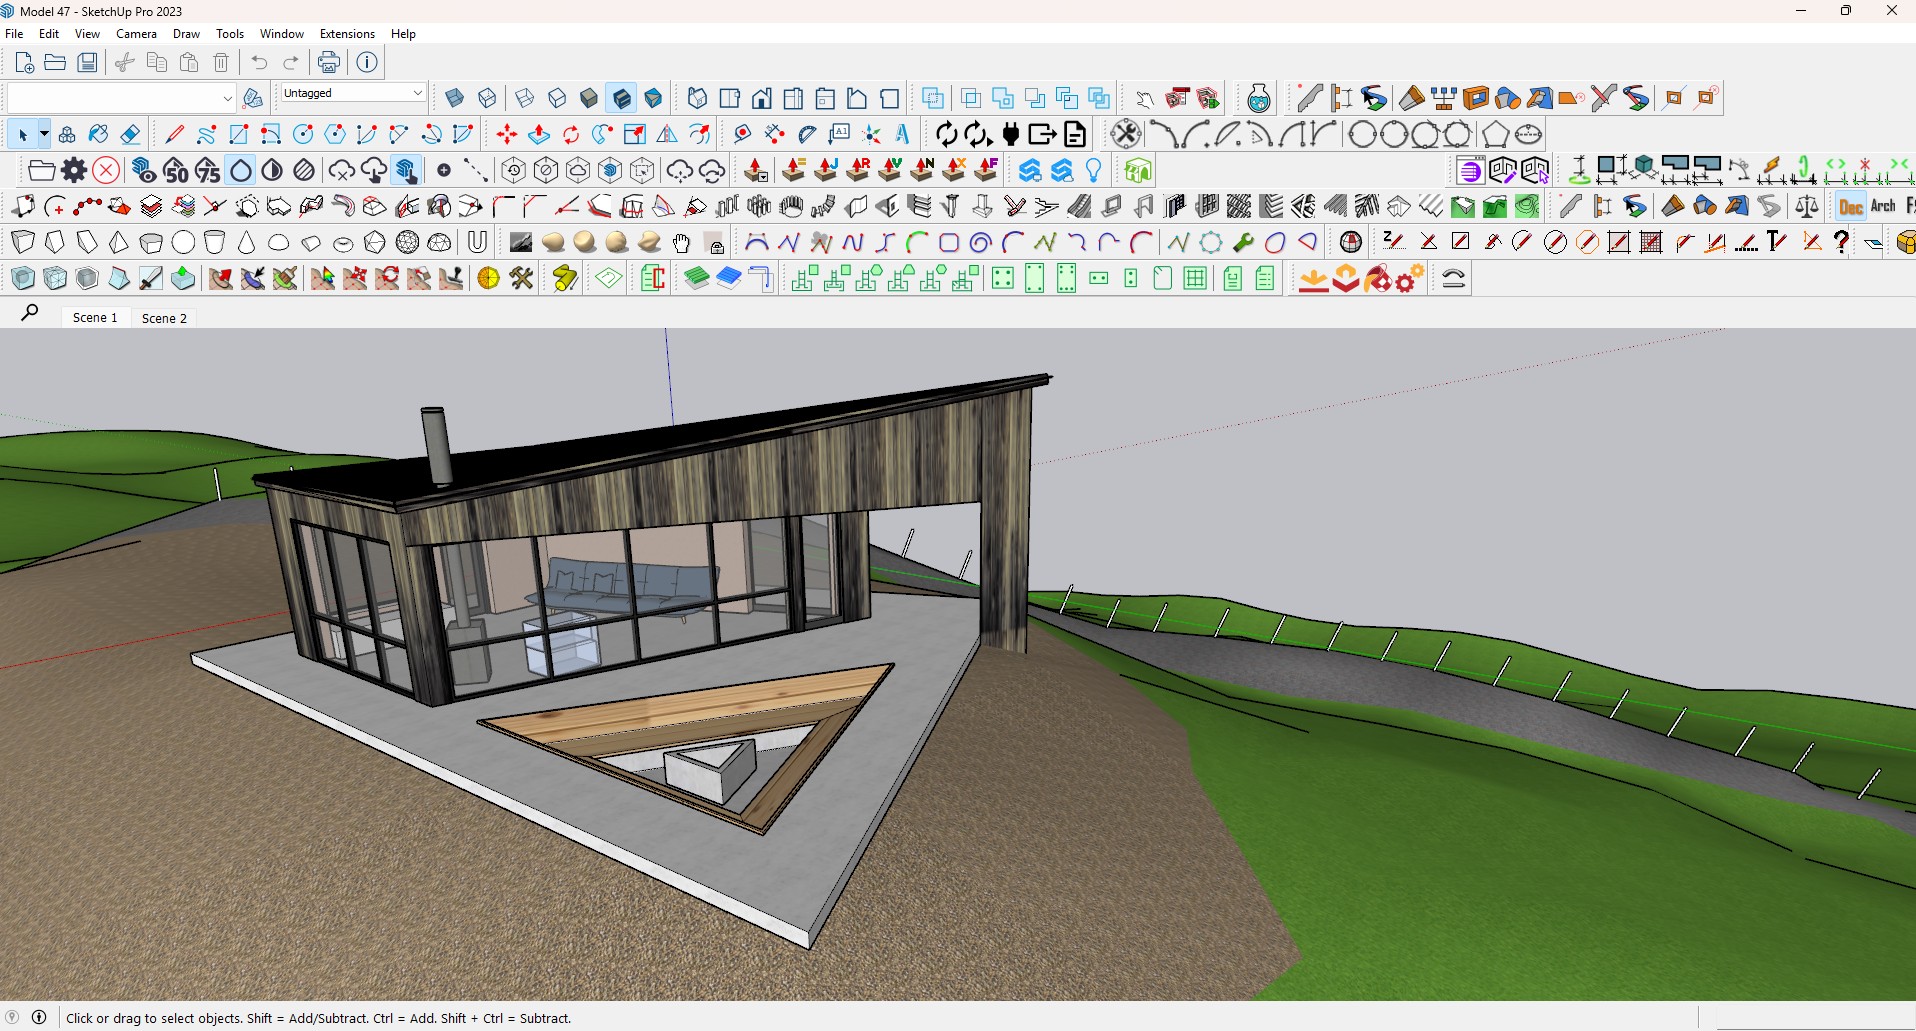The image size is (1916, 1031).
Task: Open the Tag tool icon beside dropdown
Action: pos(253,98)
